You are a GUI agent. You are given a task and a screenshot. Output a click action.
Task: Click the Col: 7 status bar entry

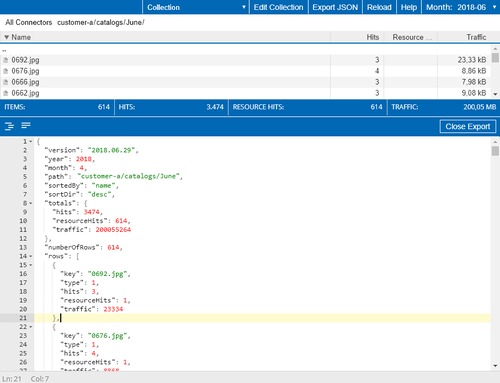click(x=40, y=379)
